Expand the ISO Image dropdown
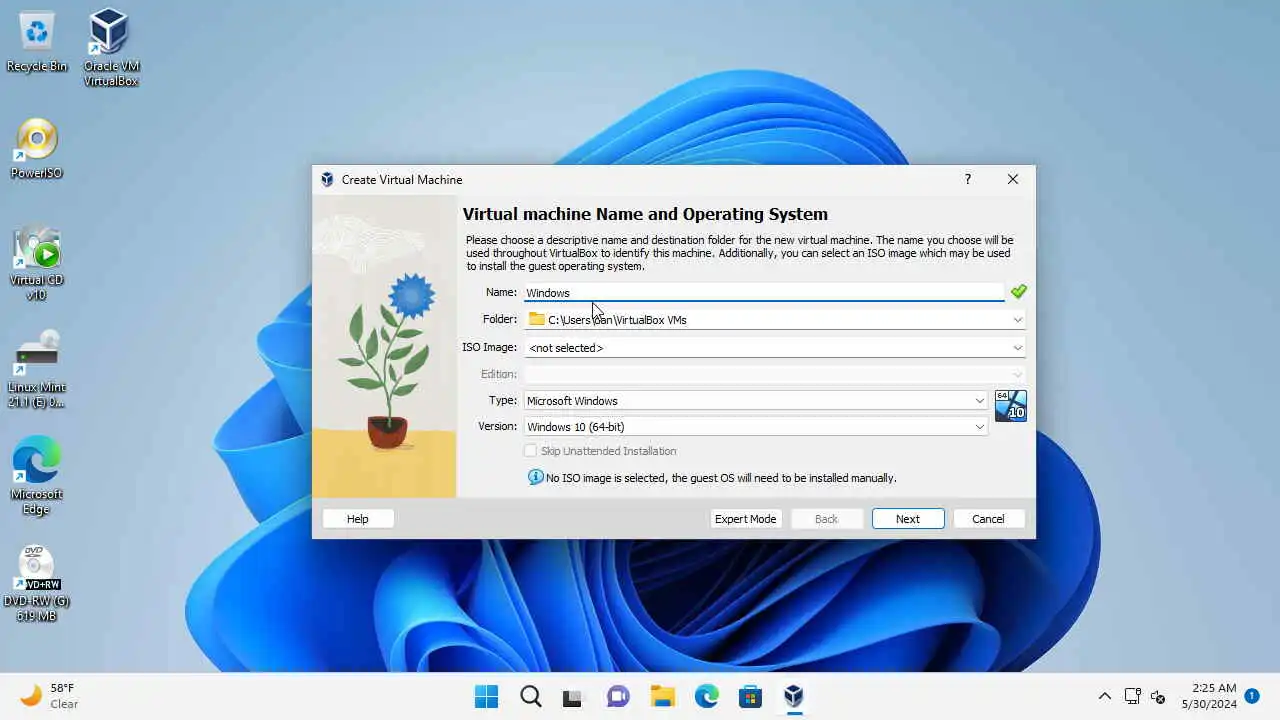1280x720 pixels. coord(1017,348)
